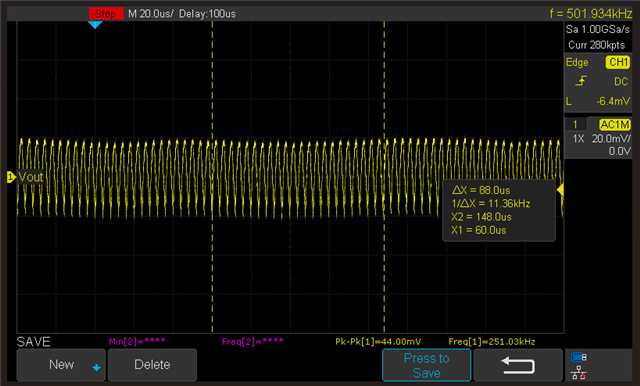This screenshot has height=386, width=640.
Task: Click the network connection status icon
Action: coord(579,373)
